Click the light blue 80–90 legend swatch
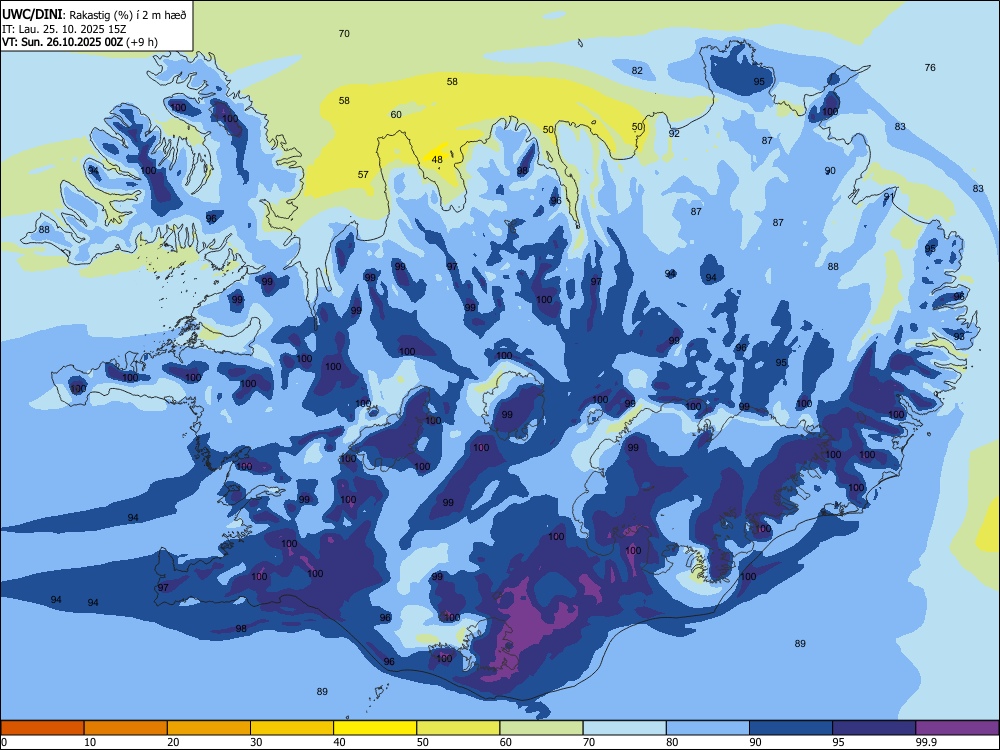The image size is (1000, 750). [708, 728]
